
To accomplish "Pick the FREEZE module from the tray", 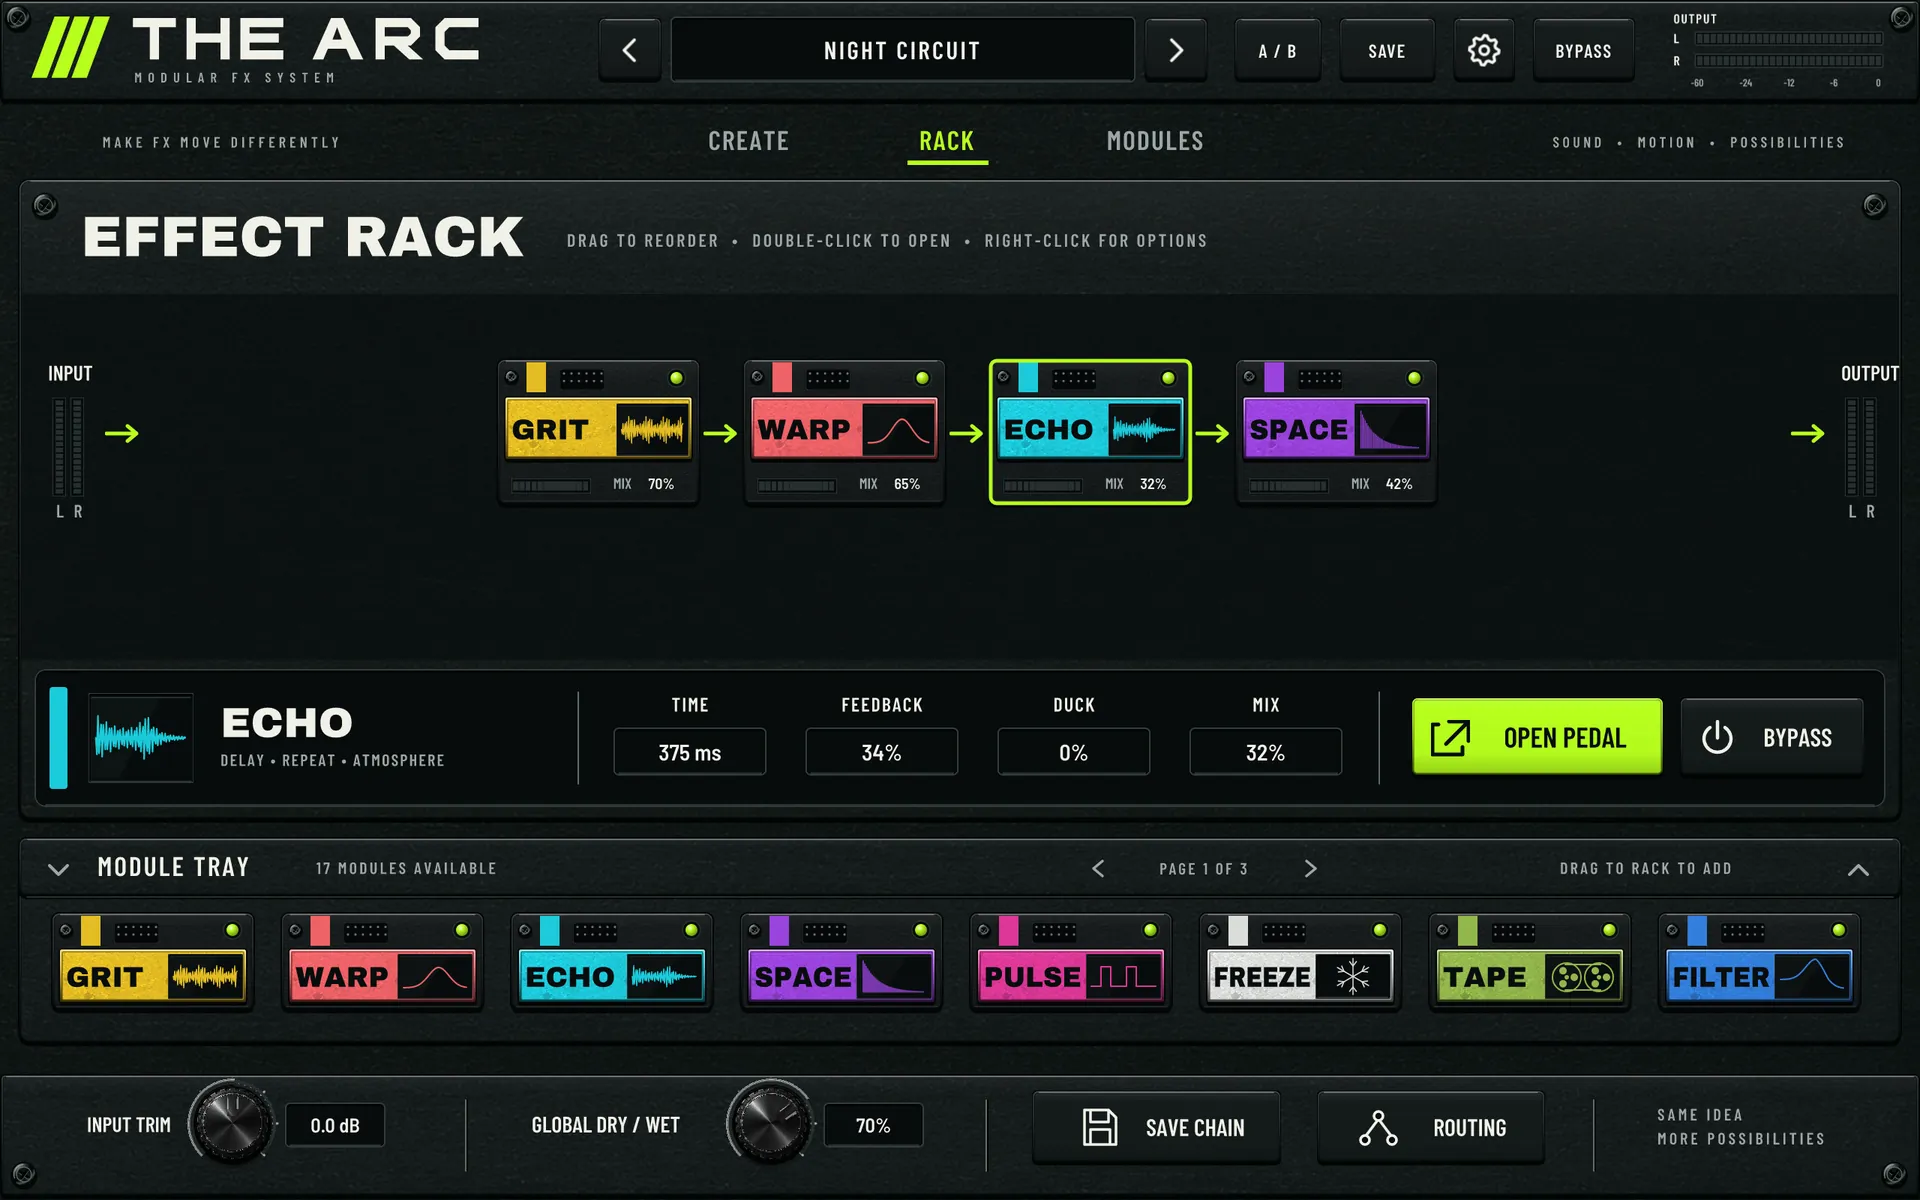I will pyautogui.click(x=1300, y=962).
